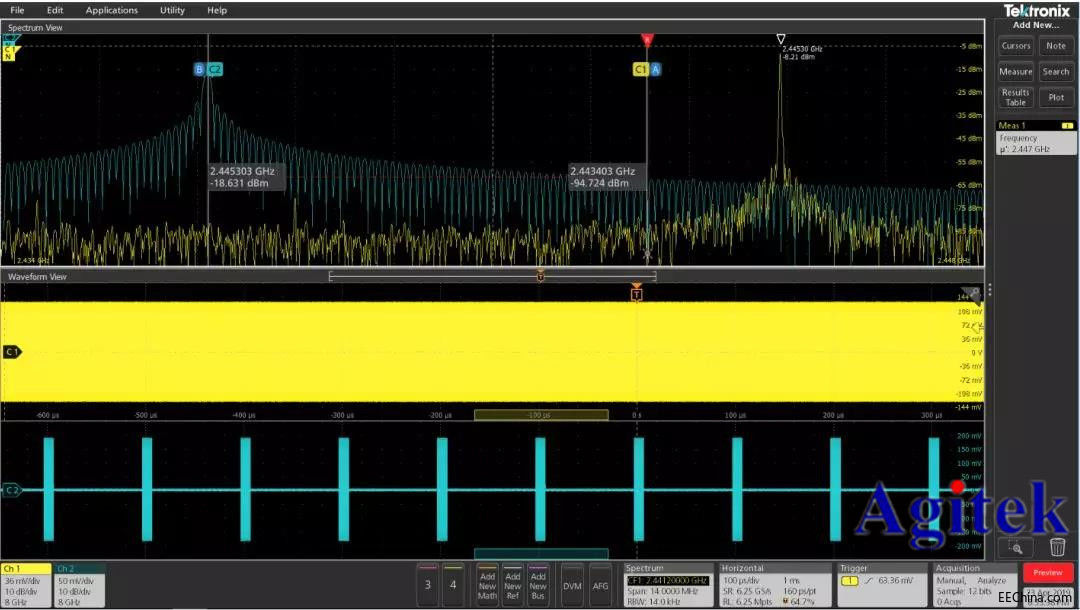Enable the AFG
This screenshot has height=610, width=1080.
click(x=601, y=585)
